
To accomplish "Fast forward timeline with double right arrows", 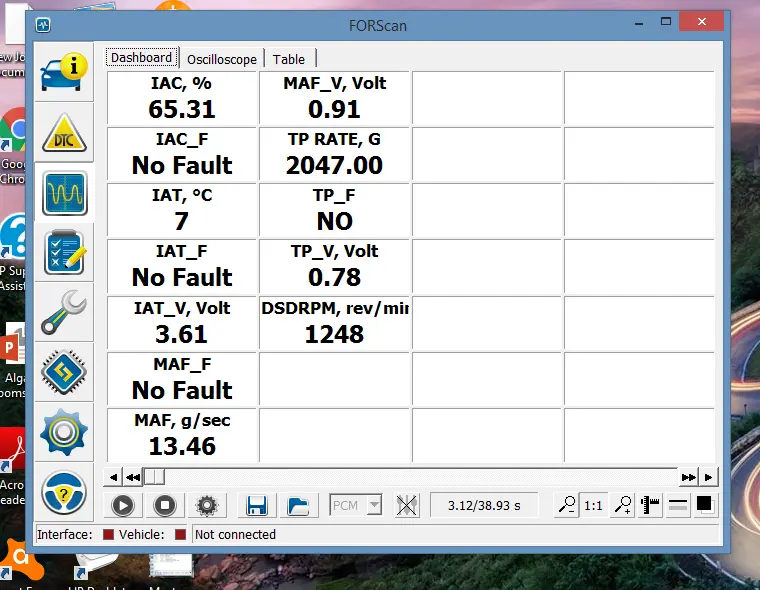I will (x=688, y=477).
